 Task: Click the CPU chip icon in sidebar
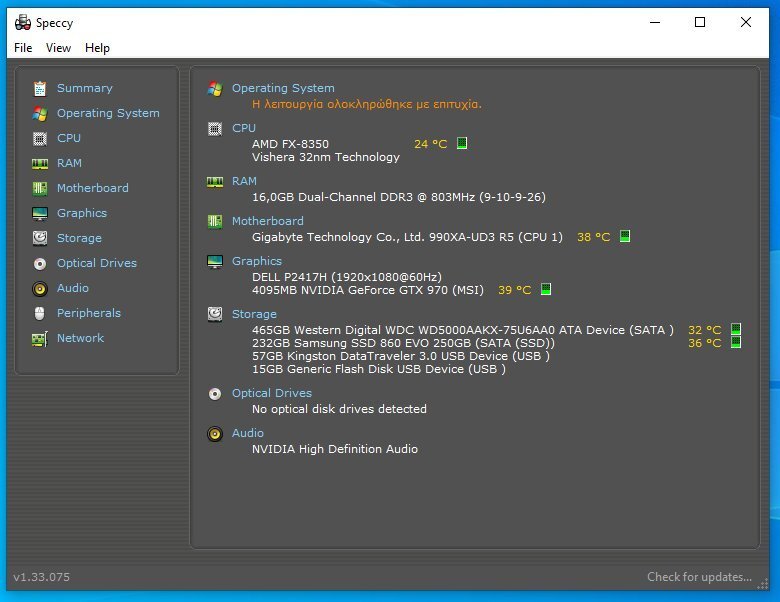coord(40,138)
